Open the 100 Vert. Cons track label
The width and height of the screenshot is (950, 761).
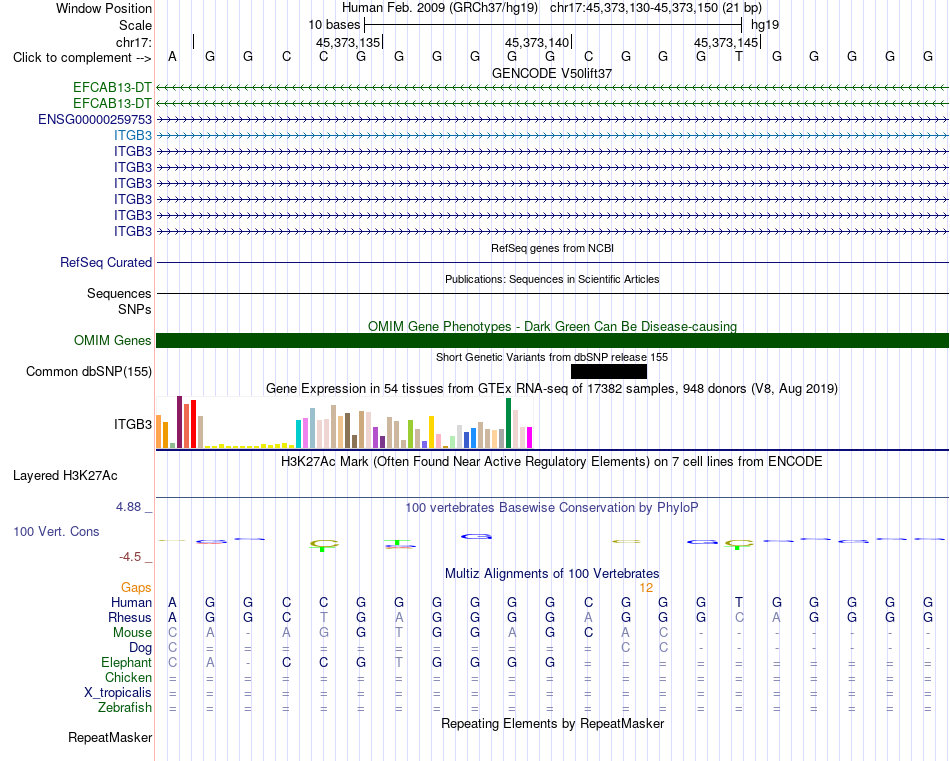pos(56,531)
